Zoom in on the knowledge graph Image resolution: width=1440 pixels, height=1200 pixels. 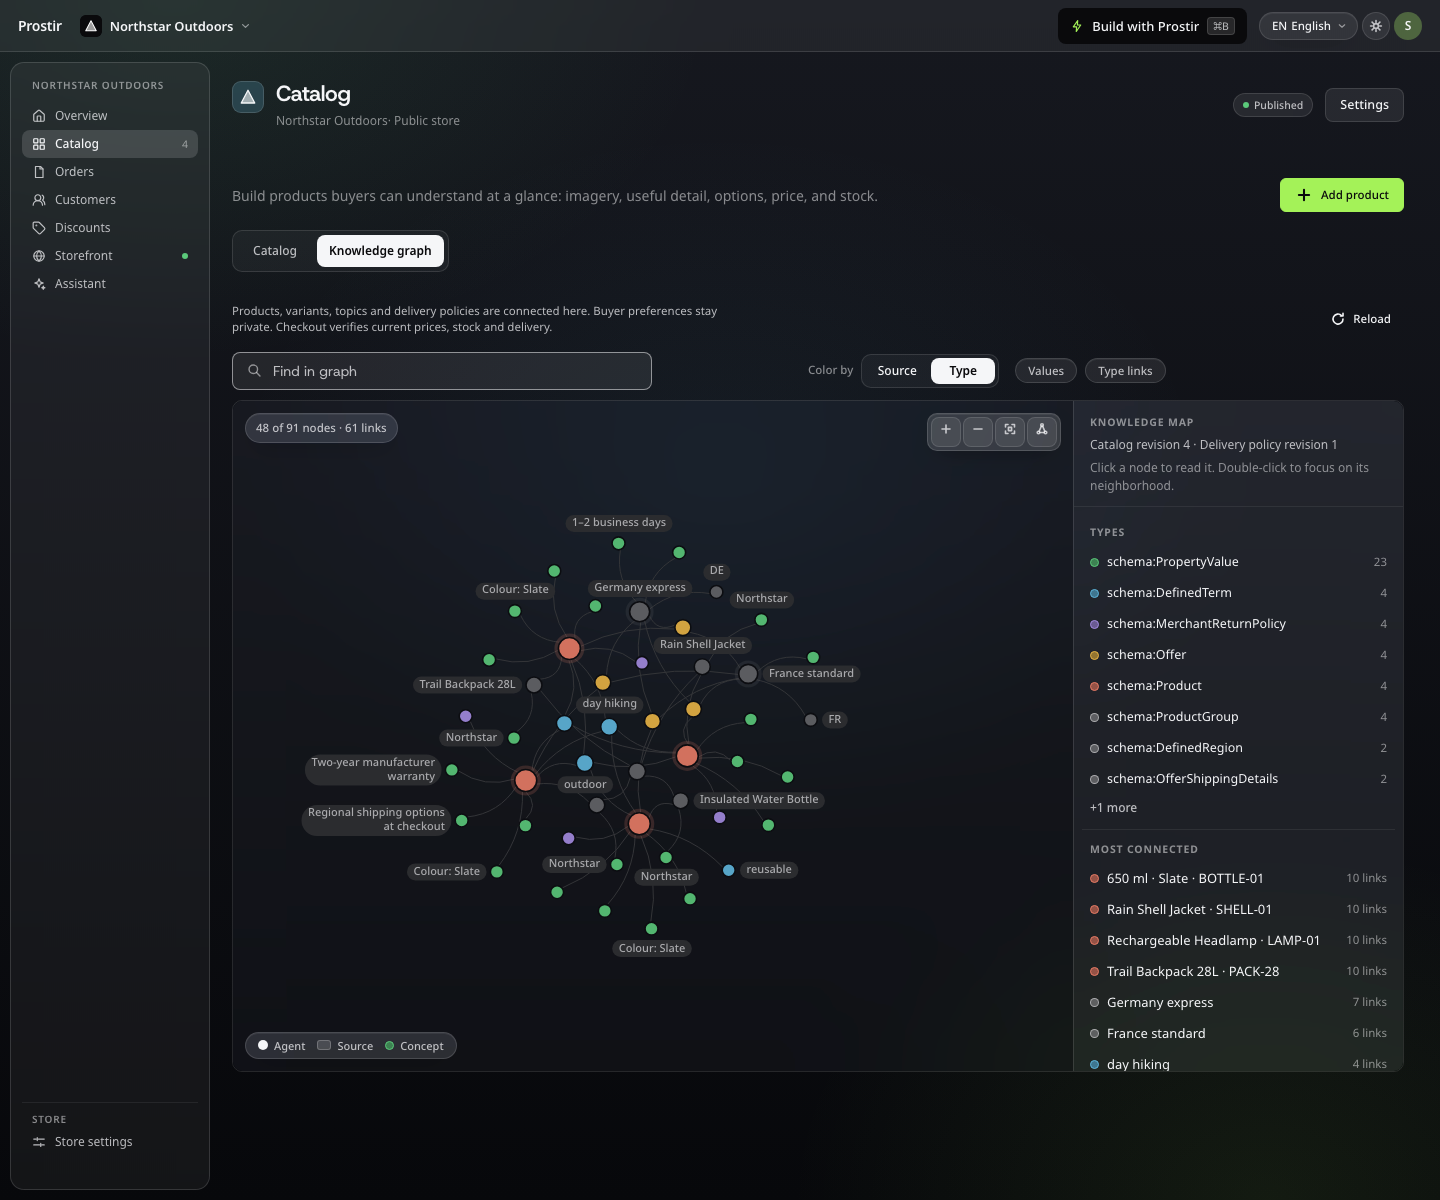[x=946, y=430]
